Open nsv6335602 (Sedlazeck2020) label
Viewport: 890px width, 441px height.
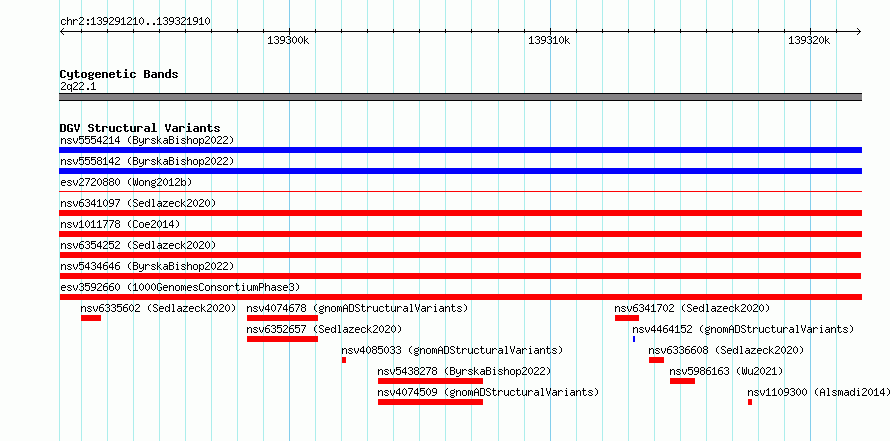point(158,308)
